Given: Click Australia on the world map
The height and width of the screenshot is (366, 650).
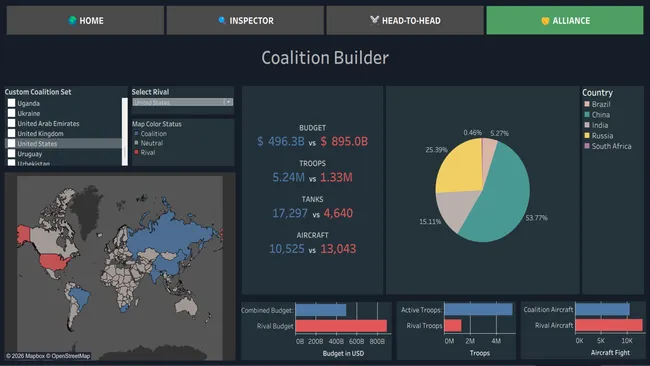Looking at the screenshot, I should click(186, 306).
